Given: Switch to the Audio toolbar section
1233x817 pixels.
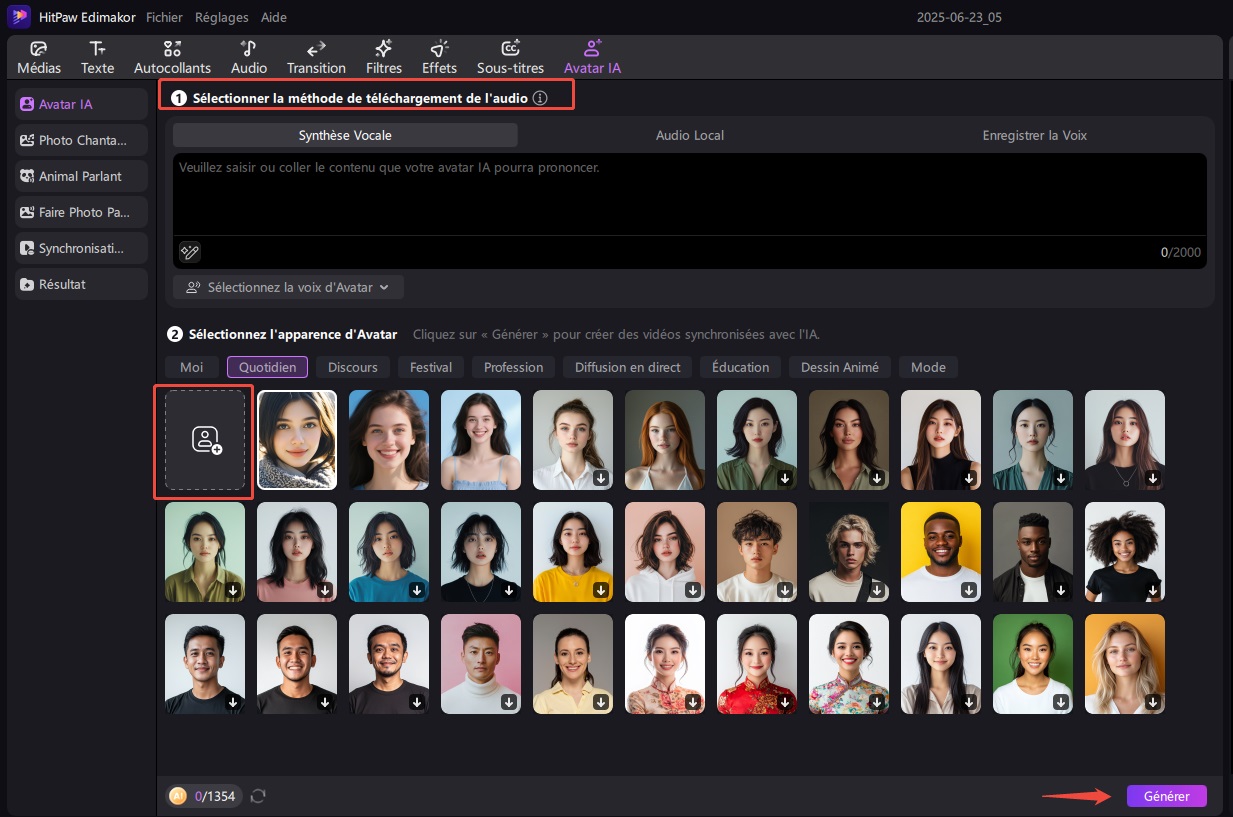Looking at the screenshot, I should 249,58.
